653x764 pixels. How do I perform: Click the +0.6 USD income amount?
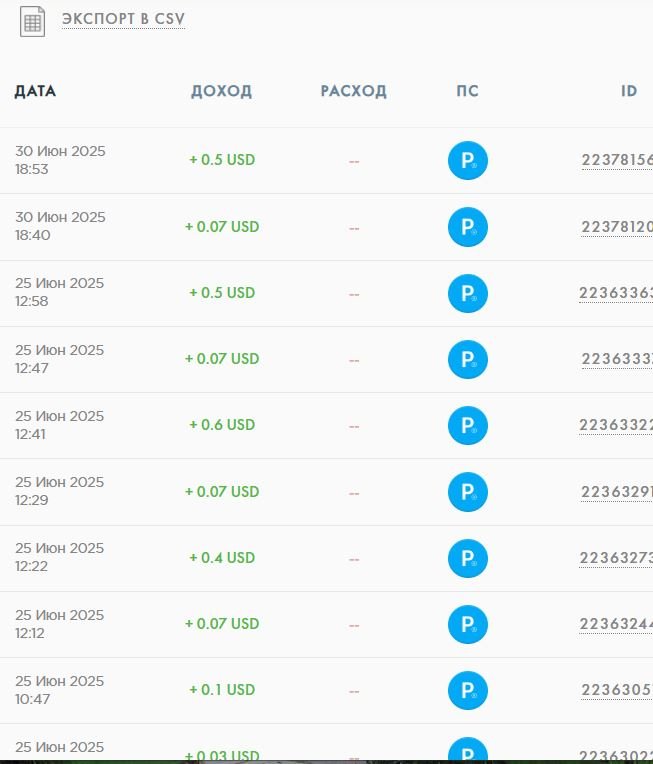[222, 425]
